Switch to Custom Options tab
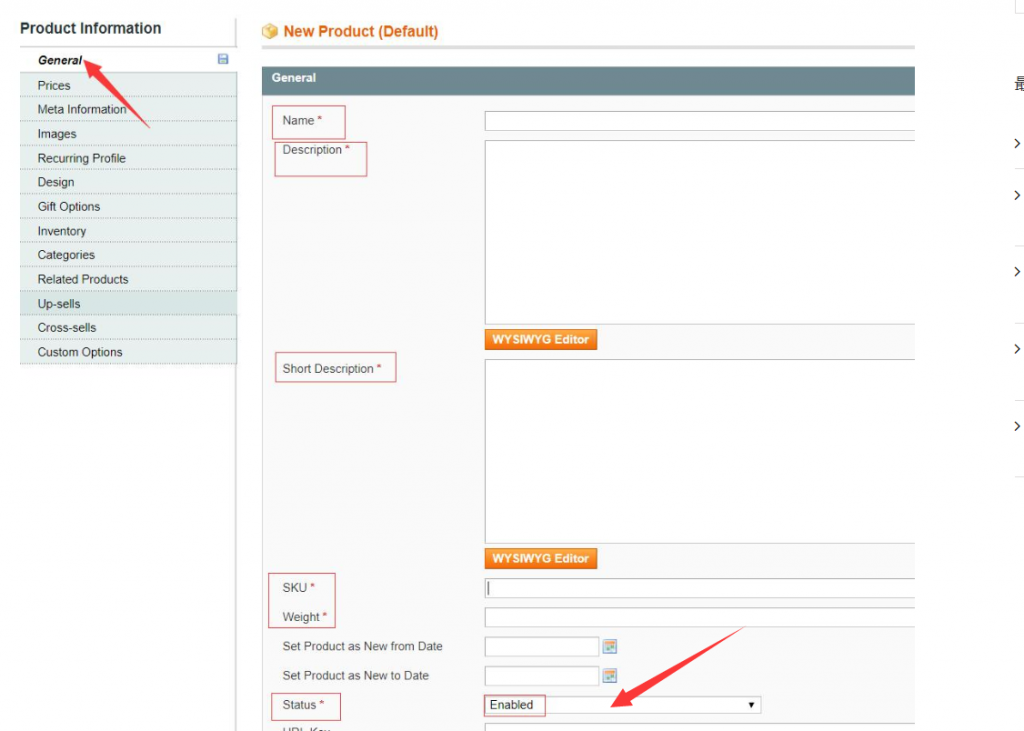The image size is (1024, 731). click(80, 352)
